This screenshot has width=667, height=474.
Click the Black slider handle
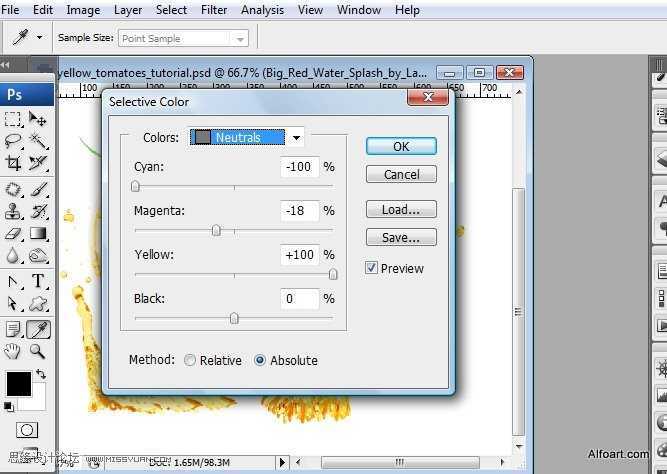[x=234, y=318]
